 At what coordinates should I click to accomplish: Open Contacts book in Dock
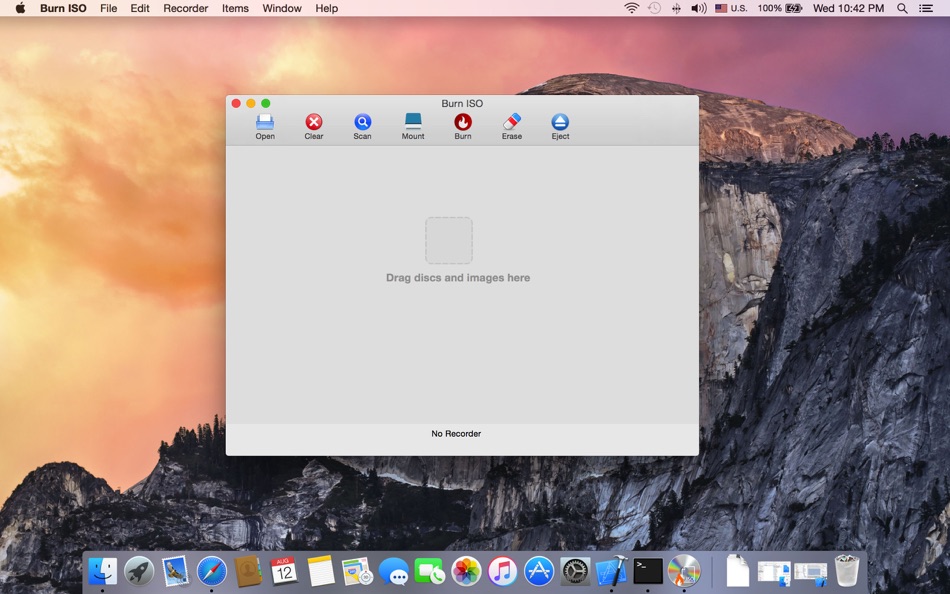(248, 571)
